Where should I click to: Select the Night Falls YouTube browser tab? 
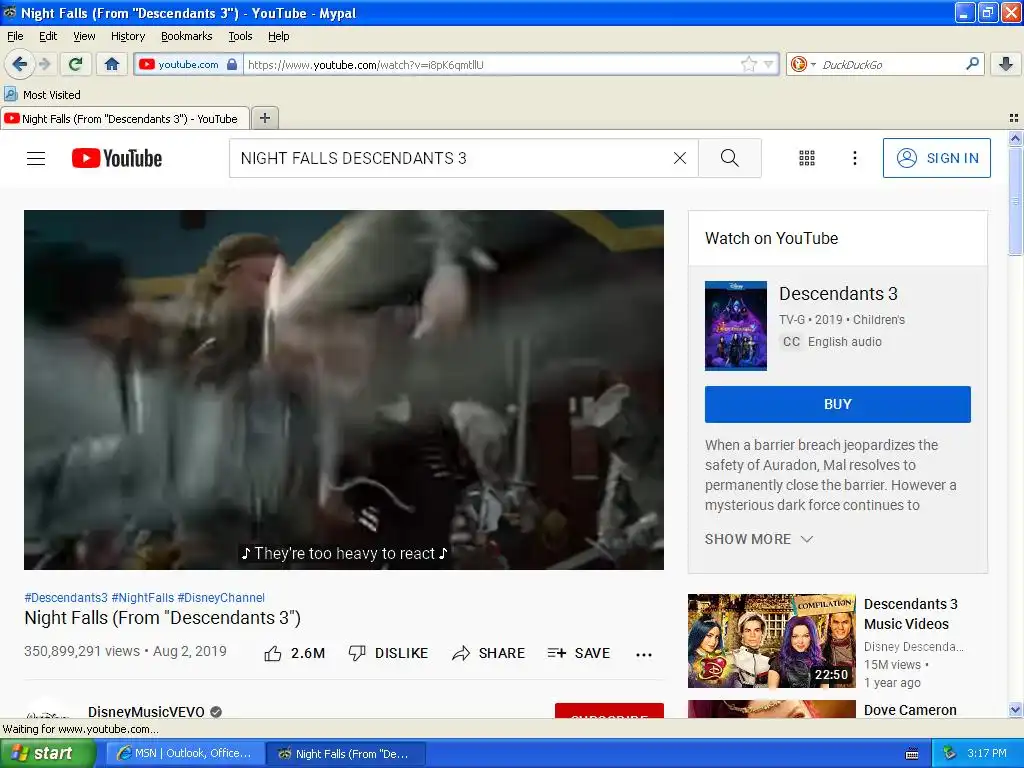(124, 119)
